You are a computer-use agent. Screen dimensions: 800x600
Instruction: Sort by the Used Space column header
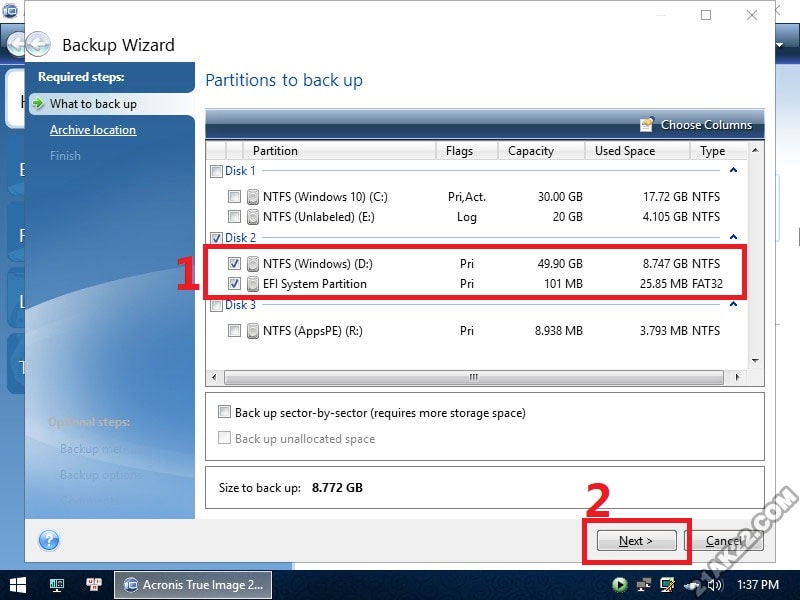[637, 151]
